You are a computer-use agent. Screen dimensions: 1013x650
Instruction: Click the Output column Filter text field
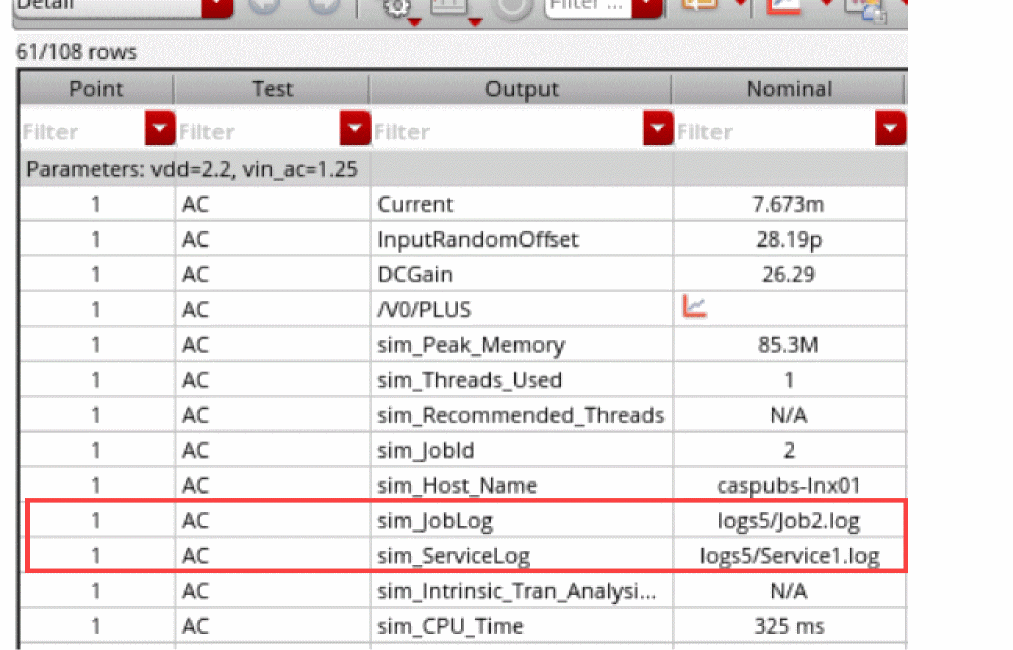coord(506,131)
